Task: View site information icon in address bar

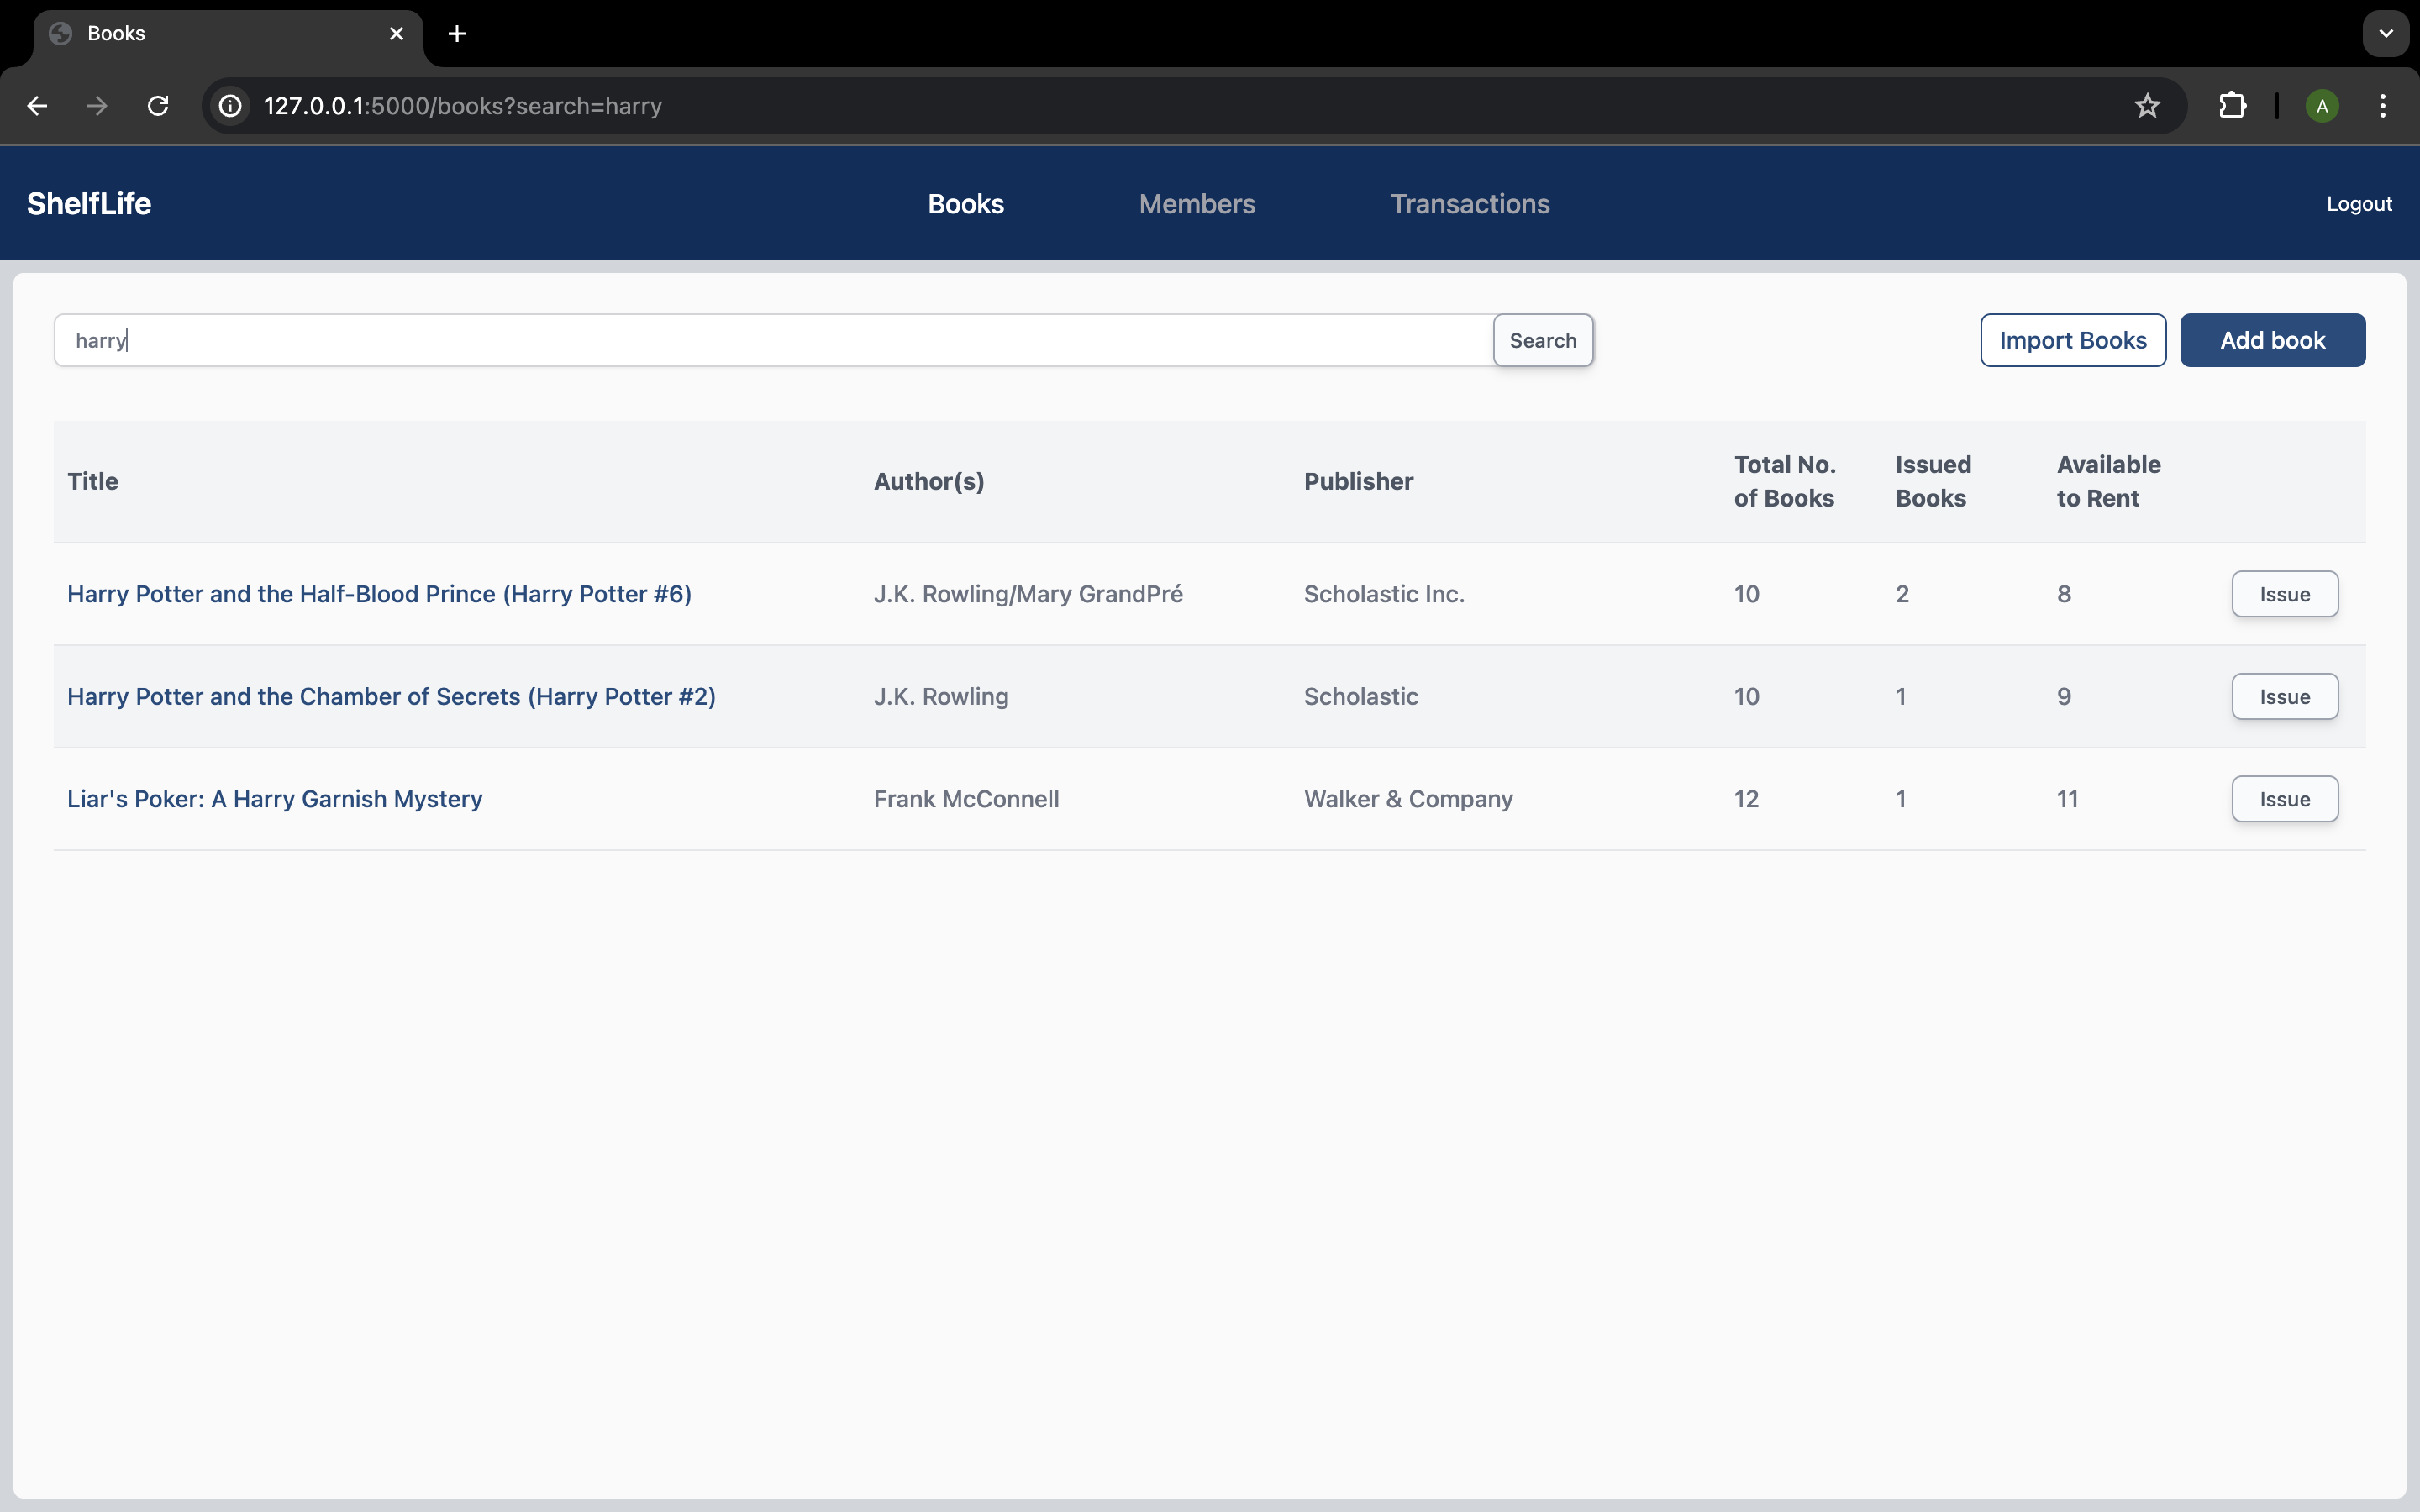Action: point(231,106)
